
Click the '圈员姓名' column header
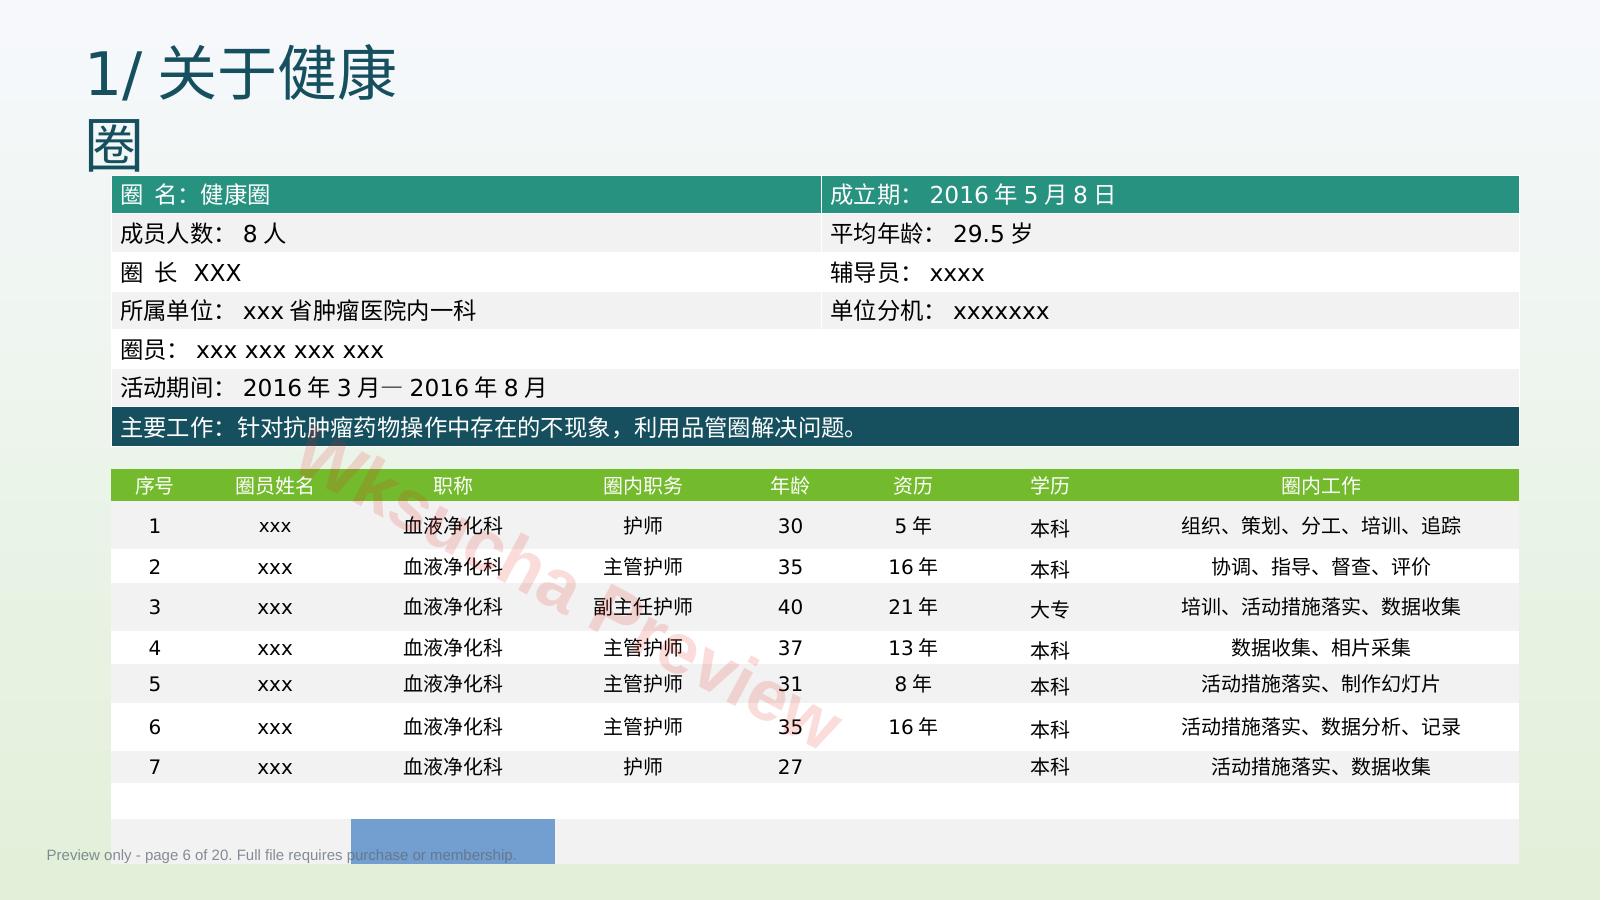point(275,485)
